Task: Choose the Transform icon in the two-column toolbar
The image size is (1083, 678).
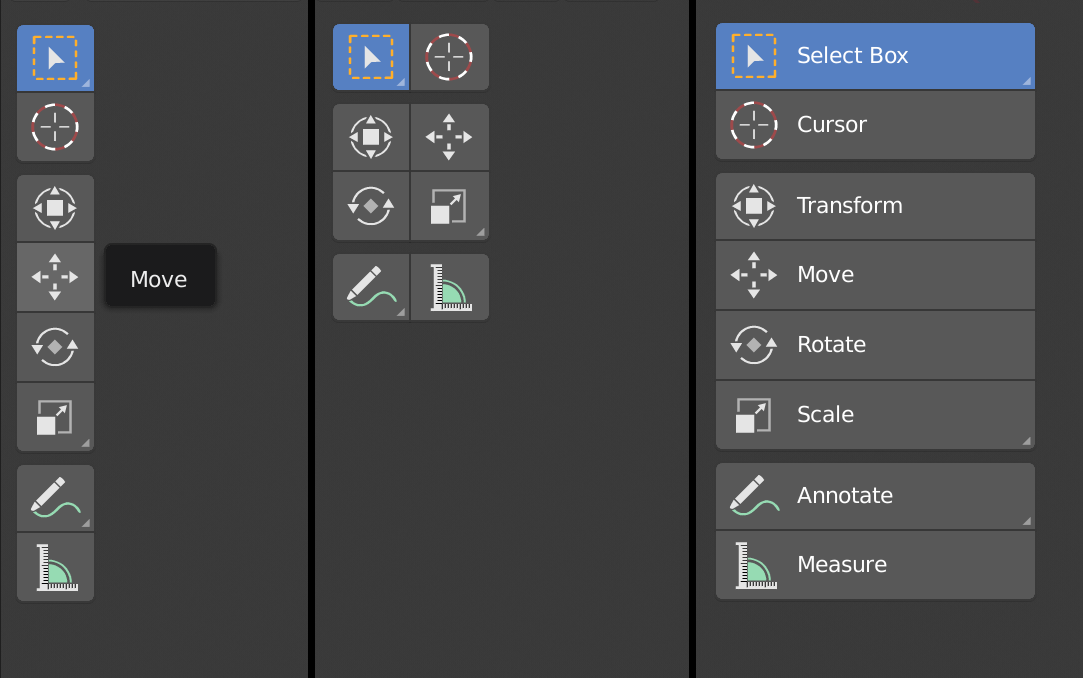Action: (x=371, y=137)
